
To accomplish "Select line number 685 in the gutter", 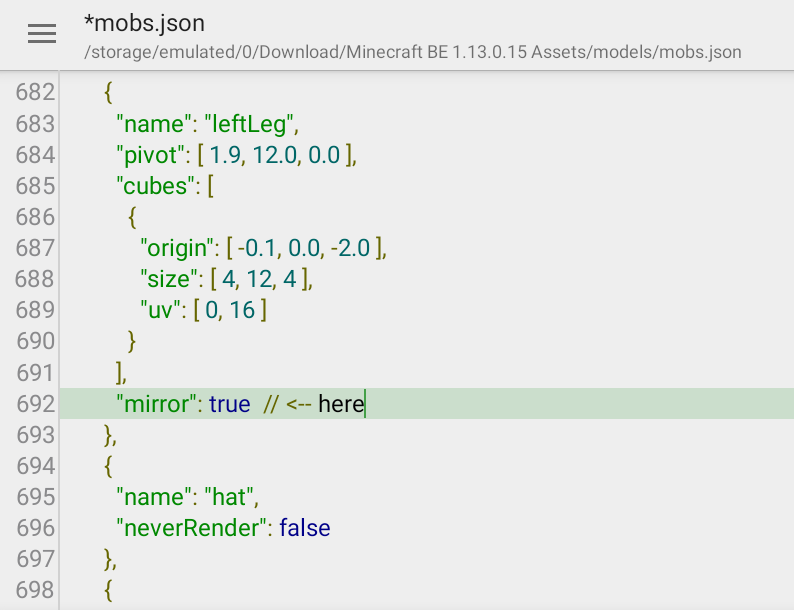I will tap(36, 186).
